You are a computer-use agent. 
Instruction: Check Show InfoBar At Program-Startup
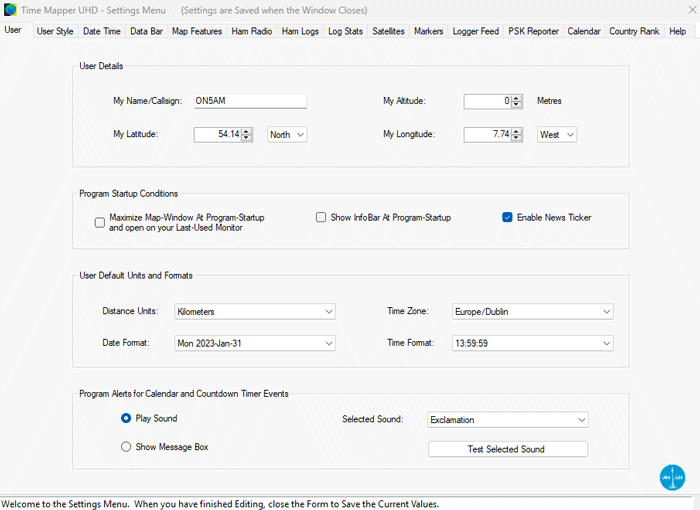pyautogui.click(x=321, y=217)
